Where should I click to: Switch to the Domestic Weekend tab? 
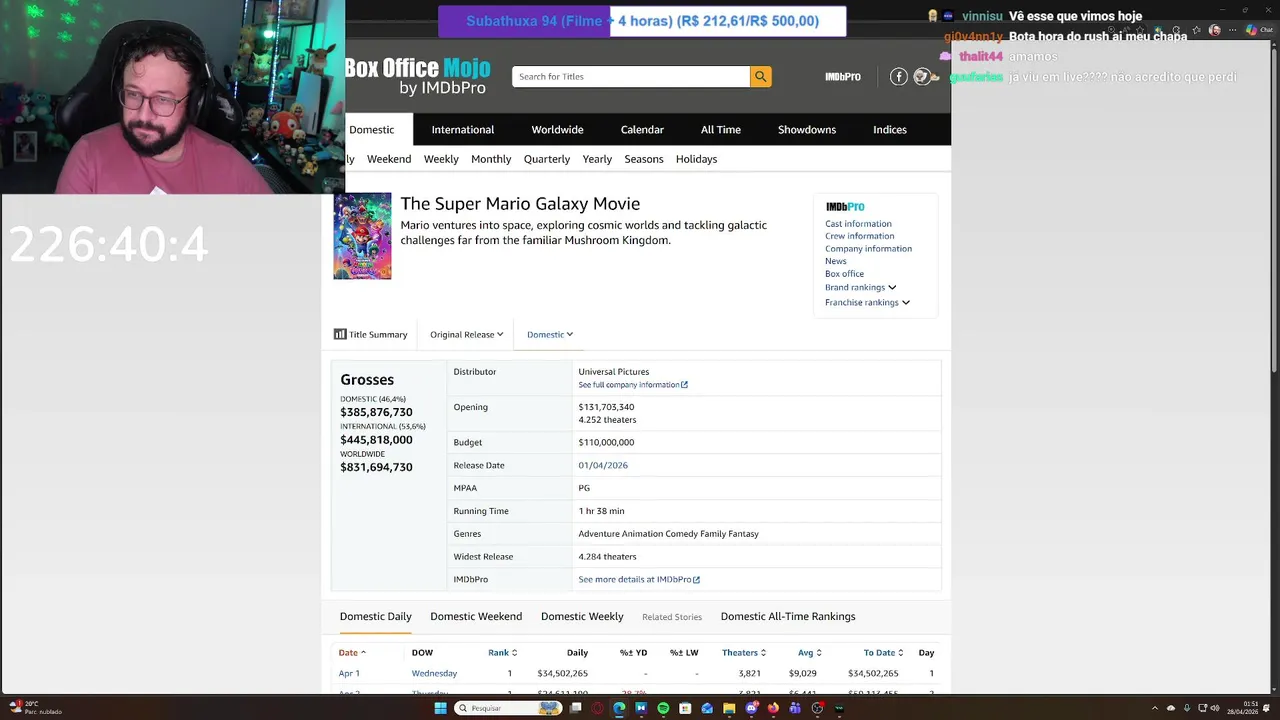coord(476,617)
